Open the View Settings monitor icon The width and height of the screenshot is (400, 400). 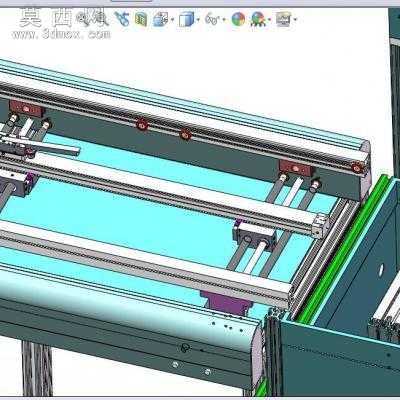[284, 19]
